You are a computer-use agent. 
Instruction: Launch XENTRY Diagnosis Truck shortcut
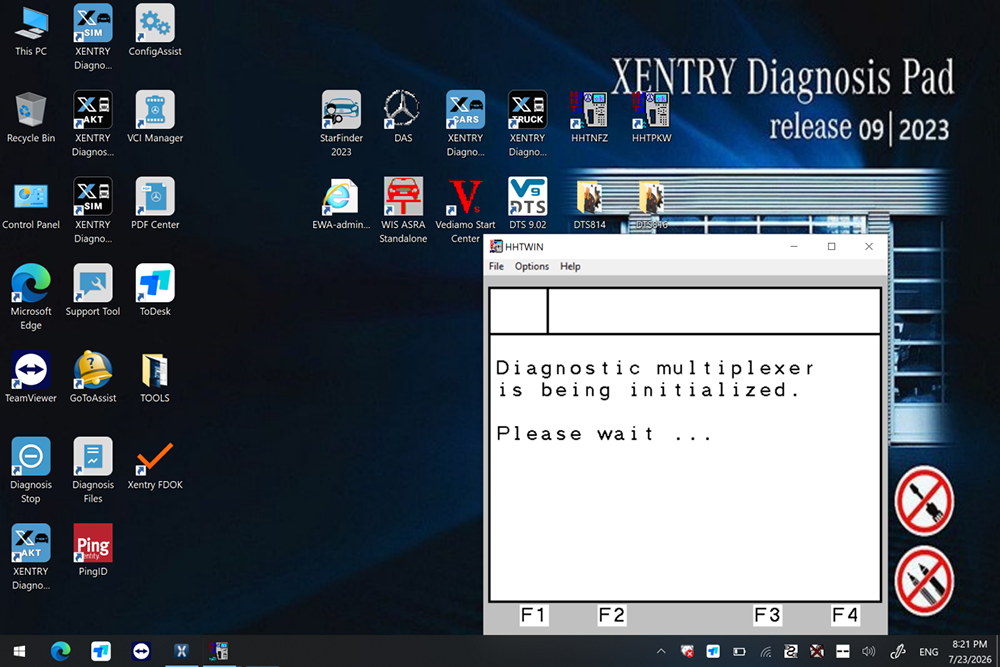coord(527,124)
